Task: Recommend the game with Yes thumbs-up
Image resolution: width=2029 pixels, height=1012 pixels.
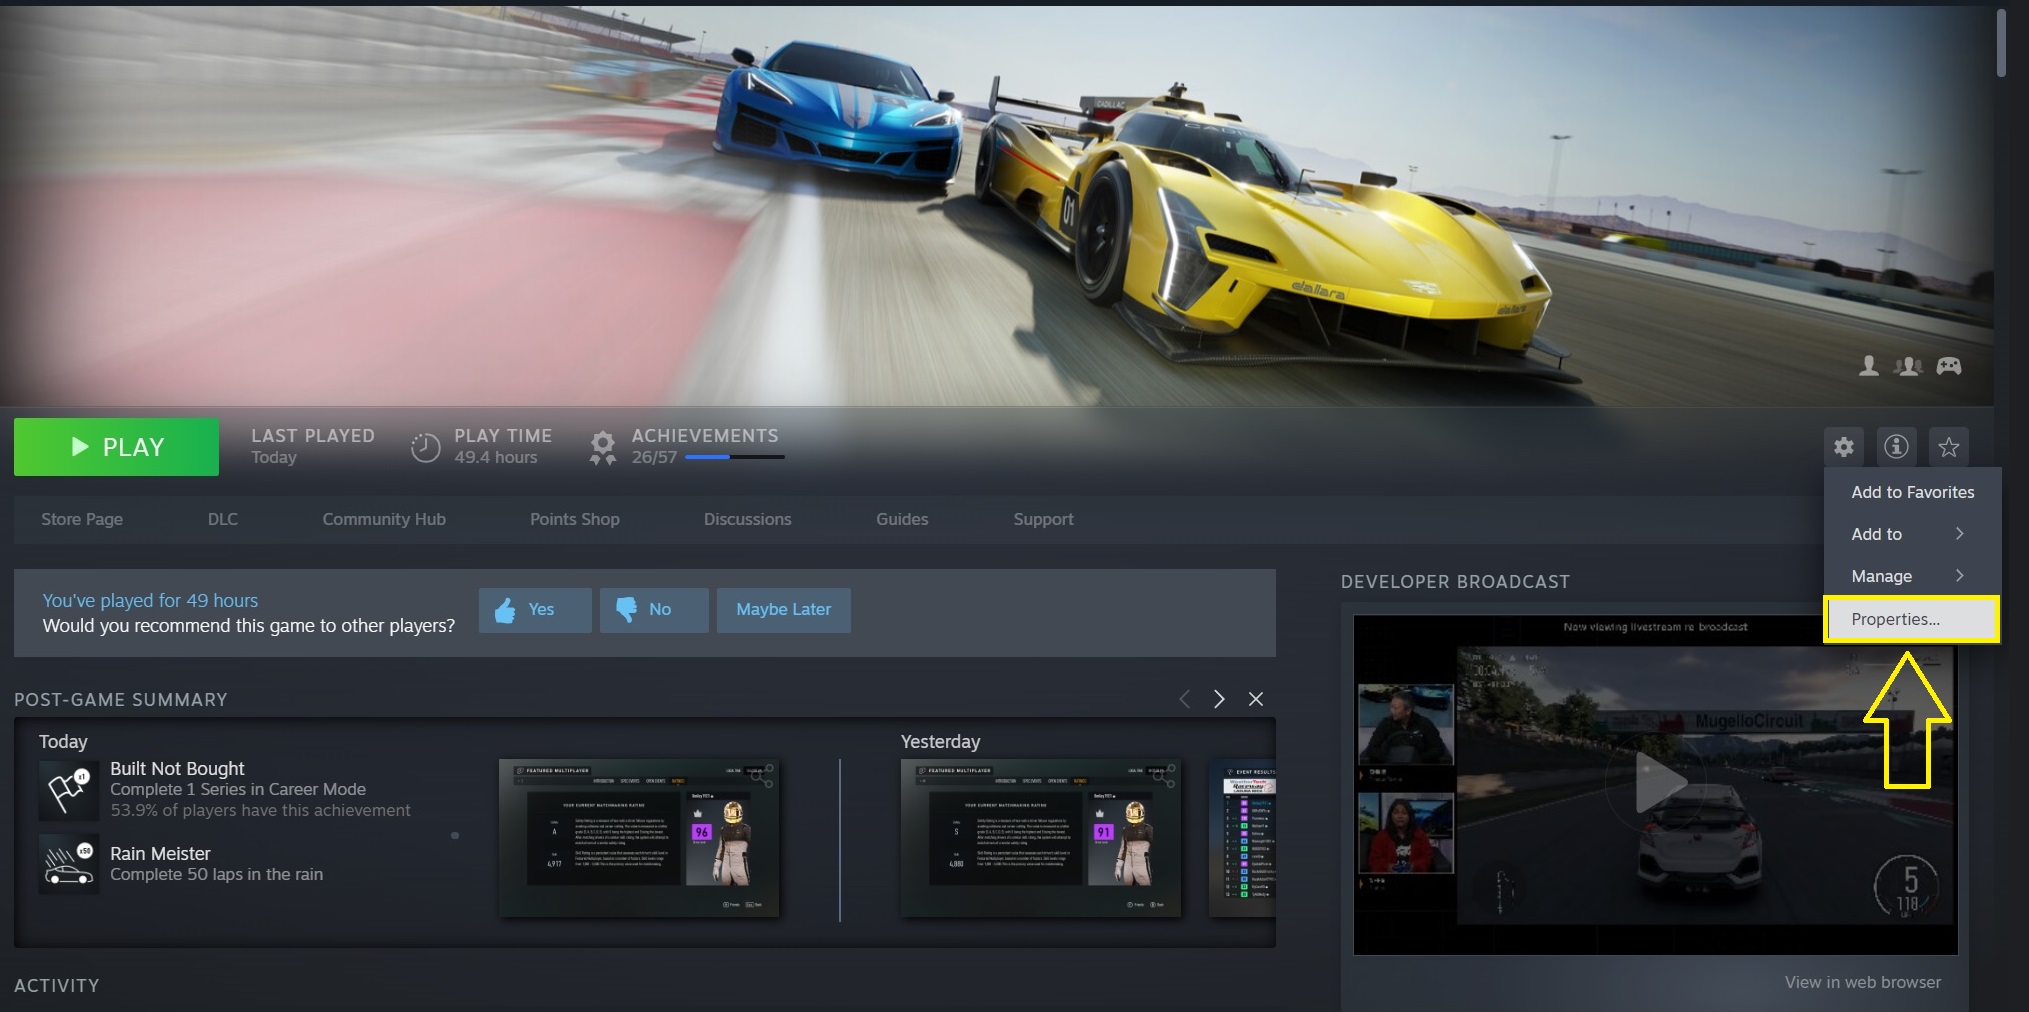Action: 534,610
